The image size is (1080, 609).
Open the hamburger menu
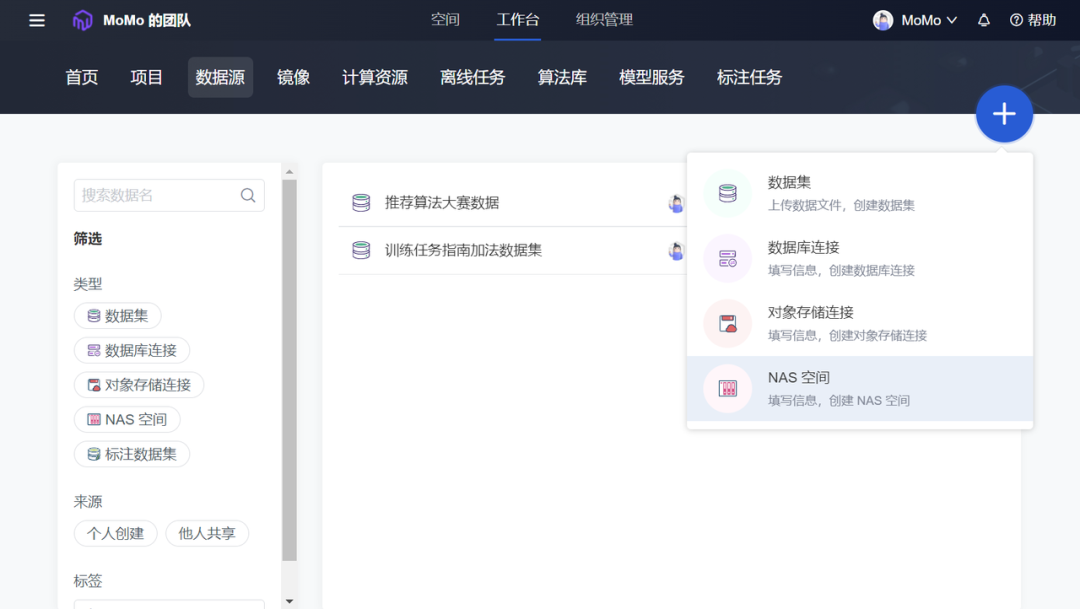36,19
